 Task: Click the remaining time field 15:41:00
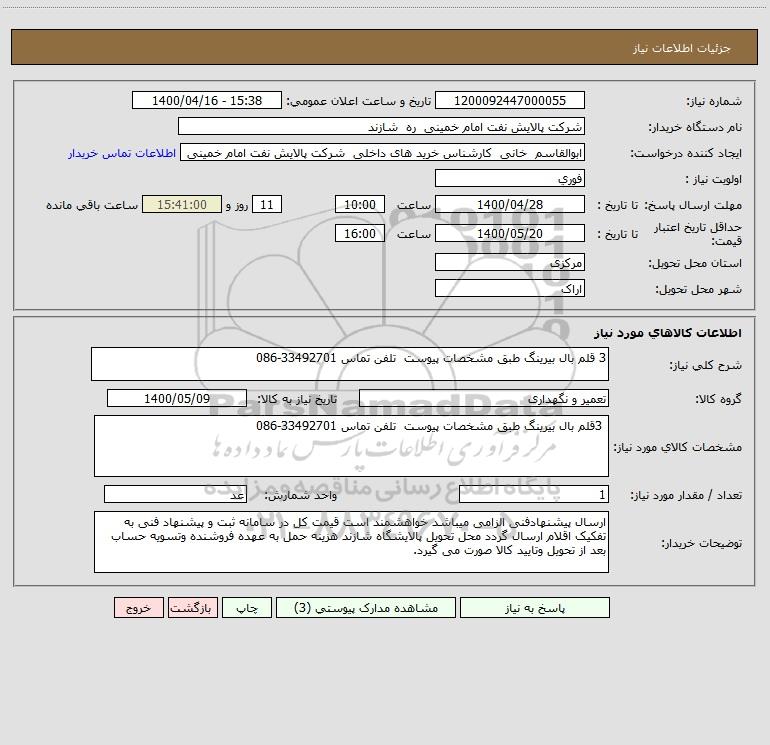pos(182,204)
